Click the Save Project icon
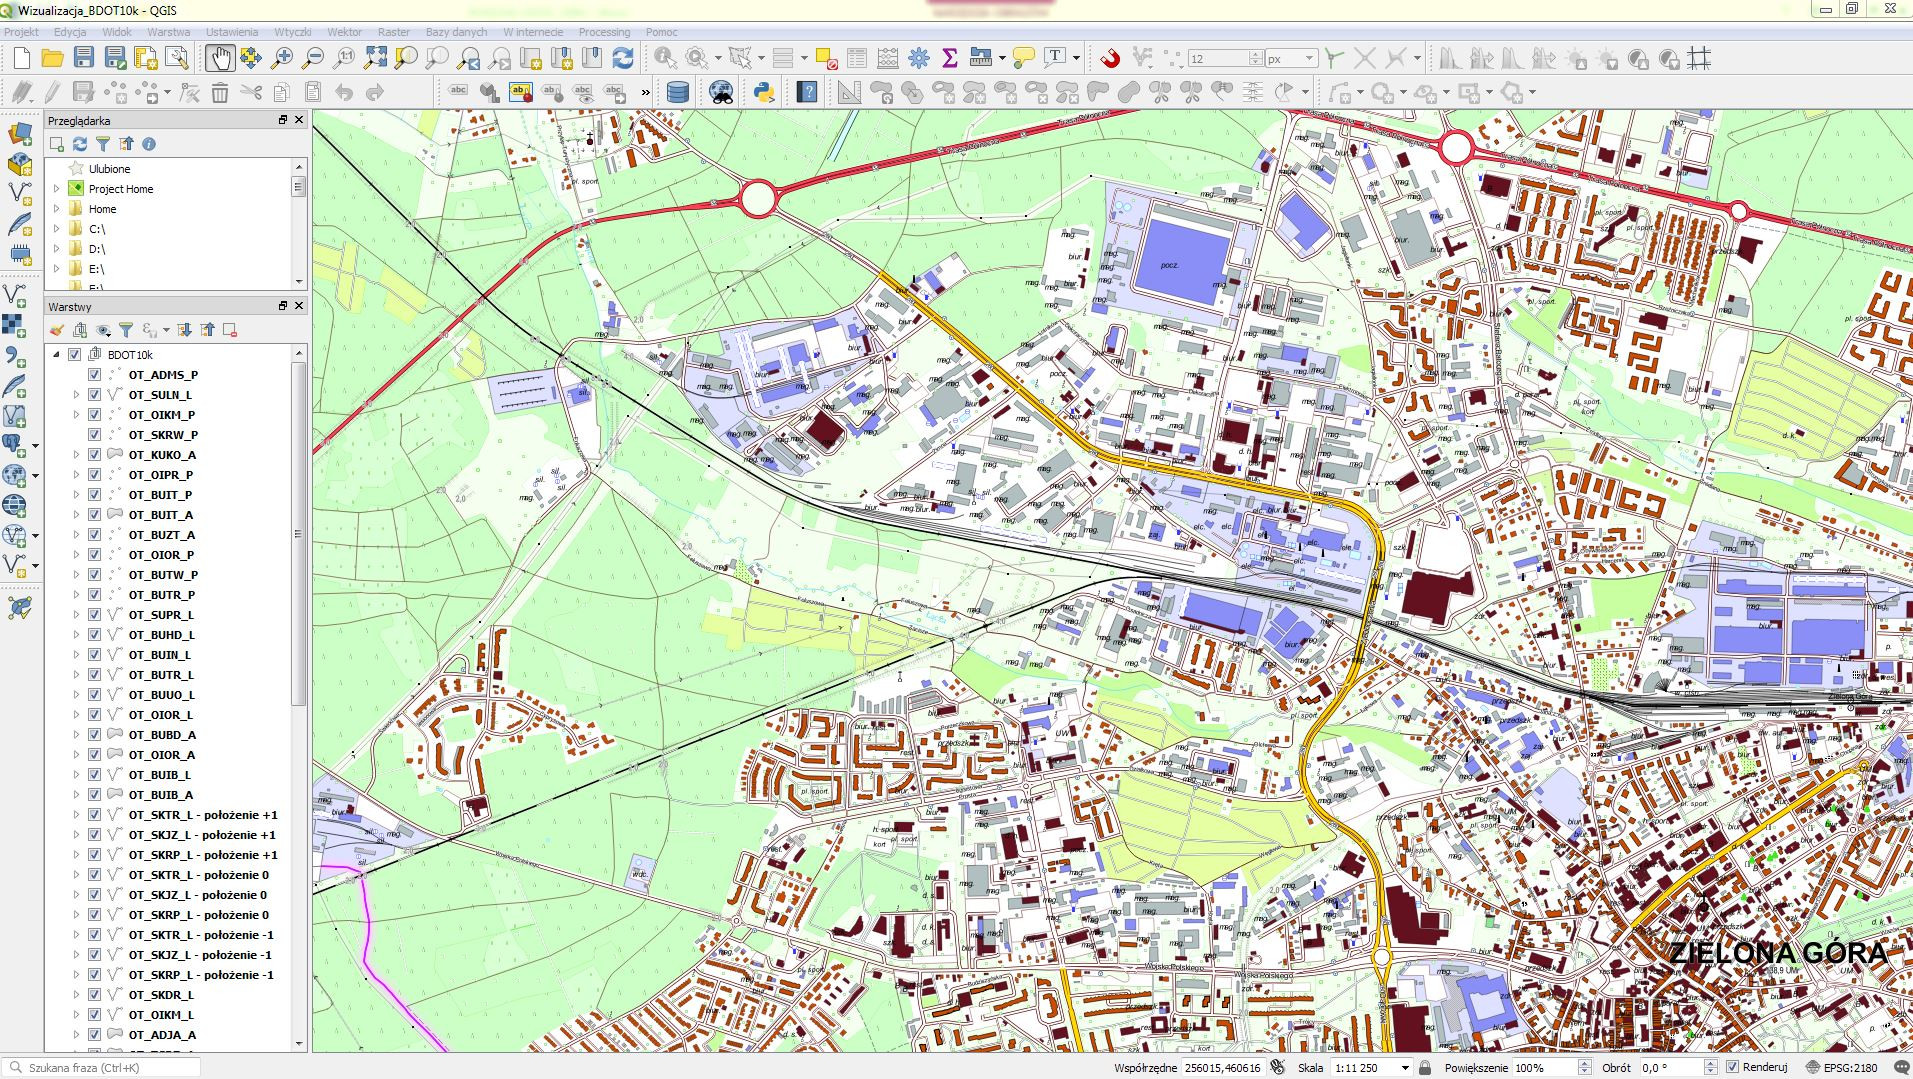Viewport: 1913px width, 1079px height. point(84,58)
